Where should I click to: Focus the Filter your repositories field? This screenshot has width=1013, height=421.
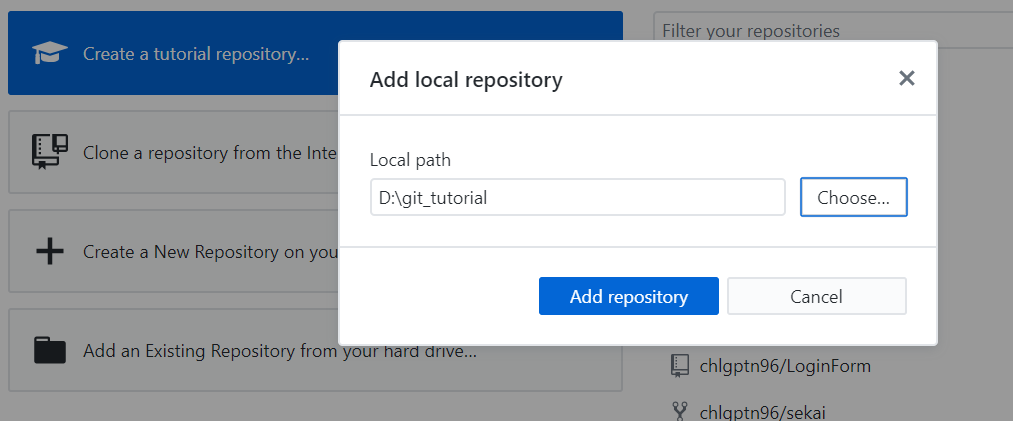coord(833,30)
